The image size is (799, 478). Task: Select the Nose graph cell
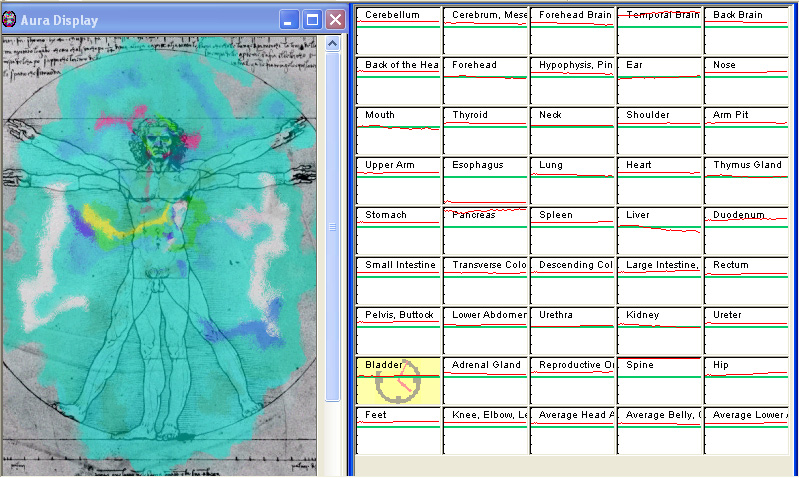(747, 81)
